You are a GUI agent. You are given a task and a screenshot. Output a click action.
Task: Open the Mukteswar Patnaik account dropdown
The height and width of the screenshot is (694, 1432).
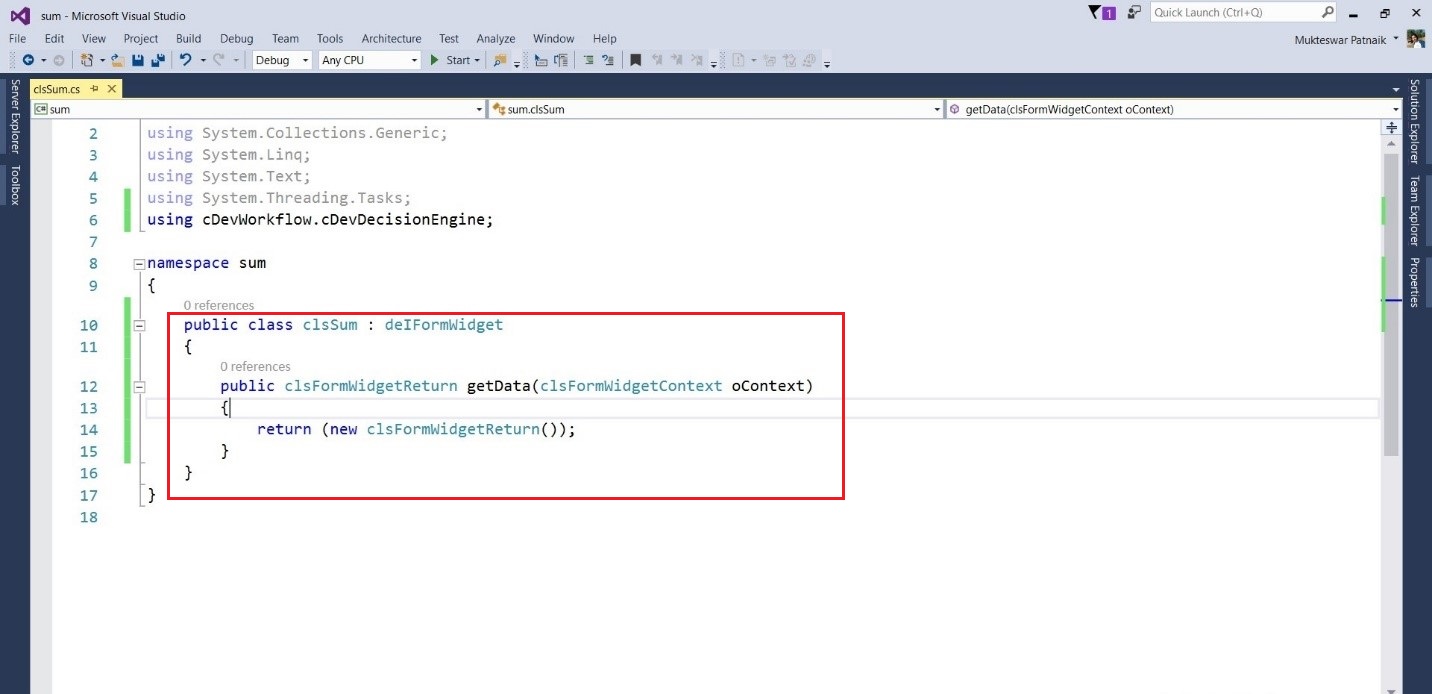(x=1395, y=39)
